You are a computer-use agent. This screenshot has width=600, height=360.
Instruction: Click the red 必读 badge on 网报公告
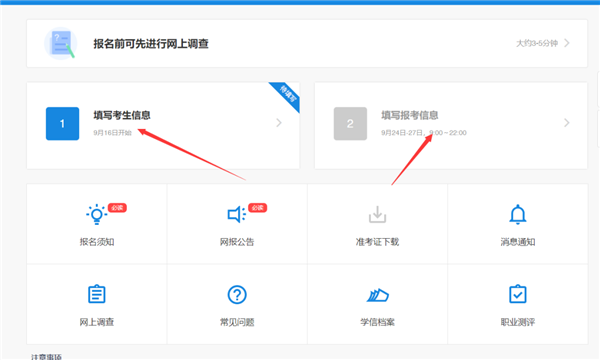(x=258, y=208)
